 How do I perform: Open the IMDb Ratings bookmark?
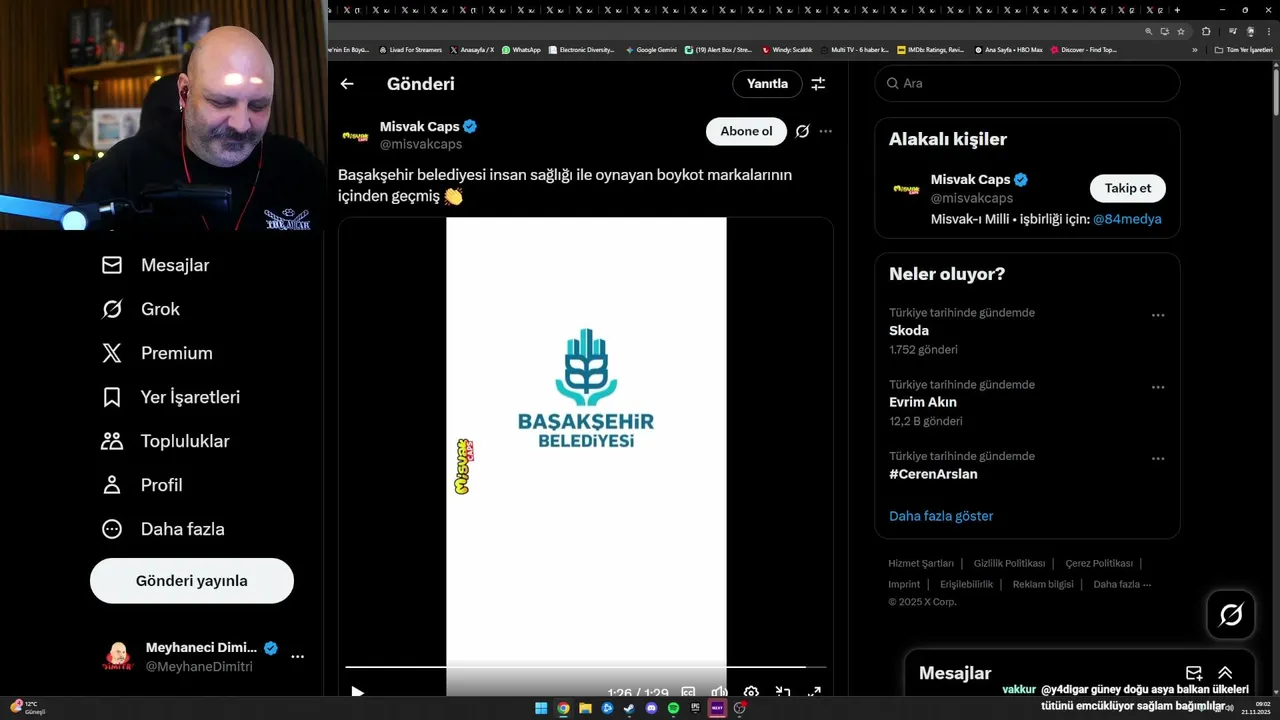931,49
